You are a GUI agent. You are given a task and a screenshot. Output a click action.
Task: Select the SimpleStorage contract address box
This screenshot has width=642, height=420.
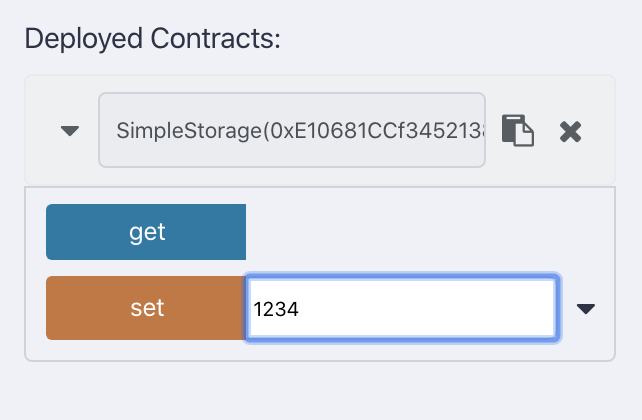pos(291,131)
